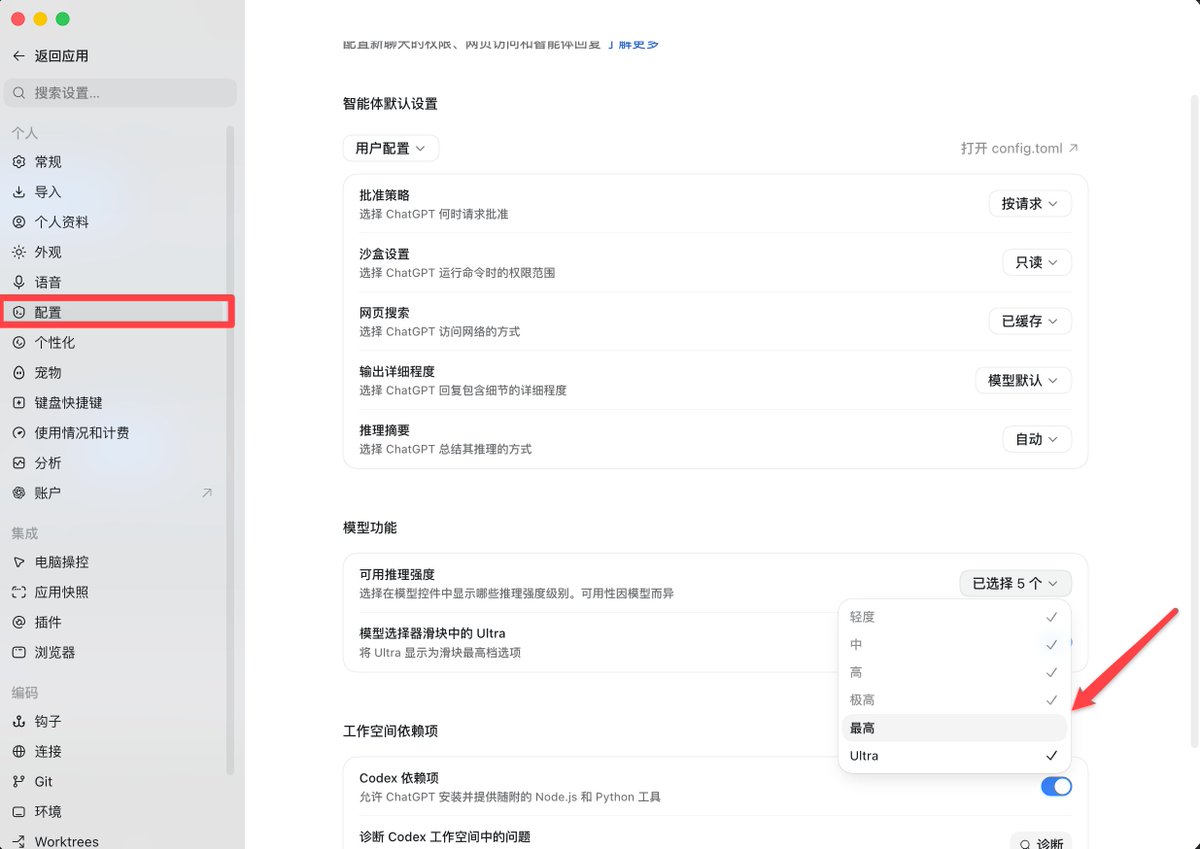The image size is (1200, 849).
Task: Open config.toml via 打开 config.toml link
Action: point(1020,148)
